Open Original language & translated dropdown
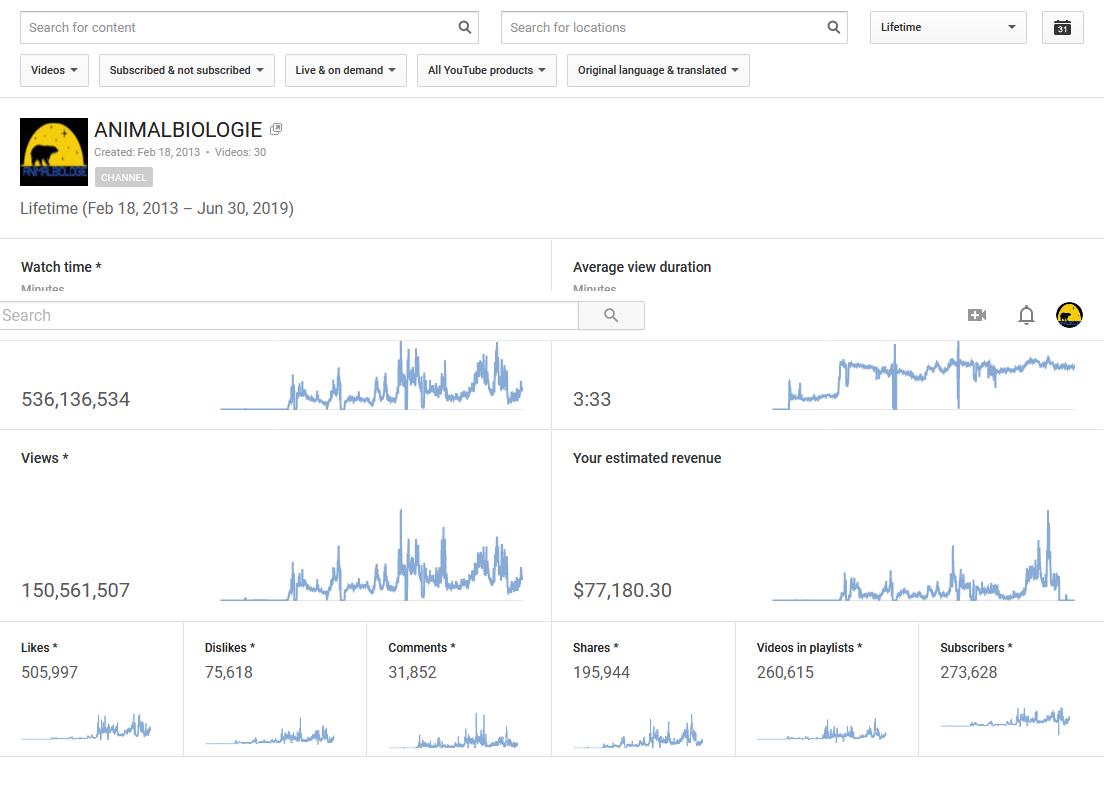Viewport: 1104px width, 810px height. (658, 70)
